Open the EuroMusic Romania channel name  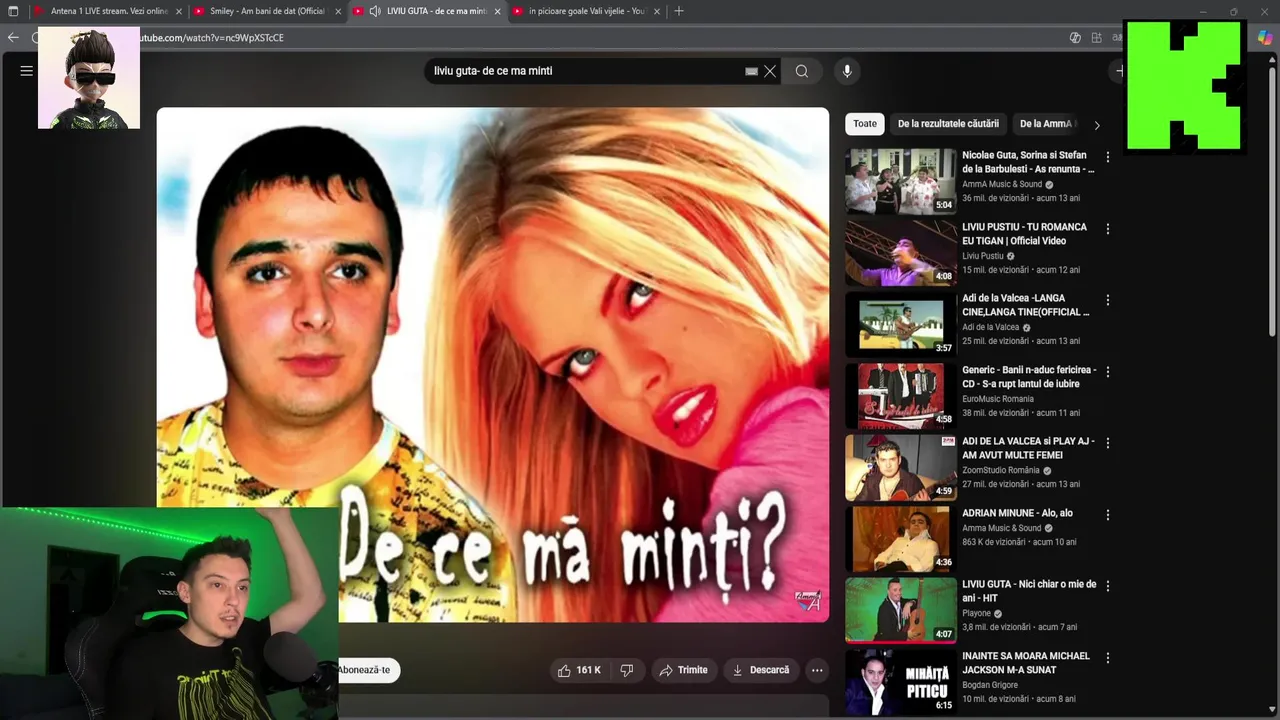pyautogui.click(x=998, y=399)
